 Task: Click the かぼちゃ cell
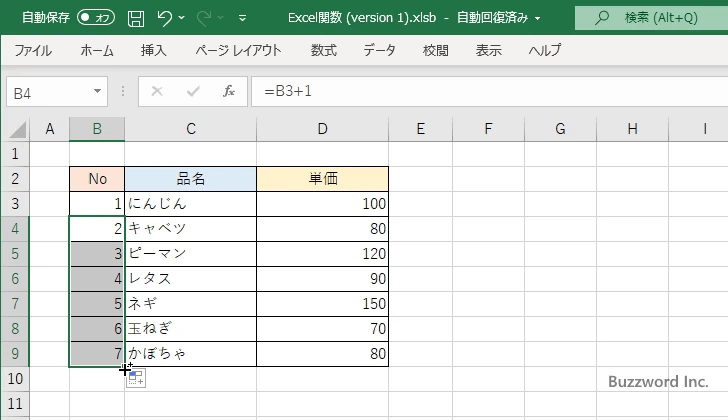[190, 354]
